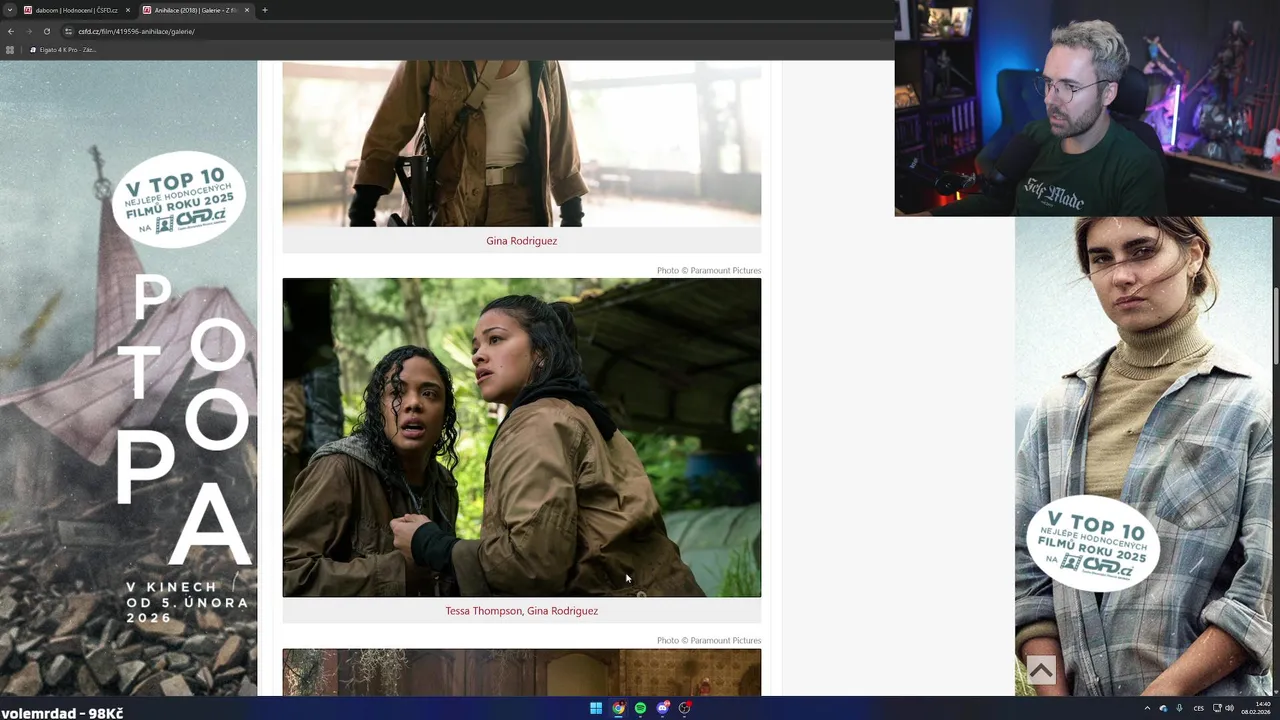The image size is (1280, 720).
Task: Open the photo of Tessa Thompson and Gina Rodriguez
Action: (x=521, y=438)
